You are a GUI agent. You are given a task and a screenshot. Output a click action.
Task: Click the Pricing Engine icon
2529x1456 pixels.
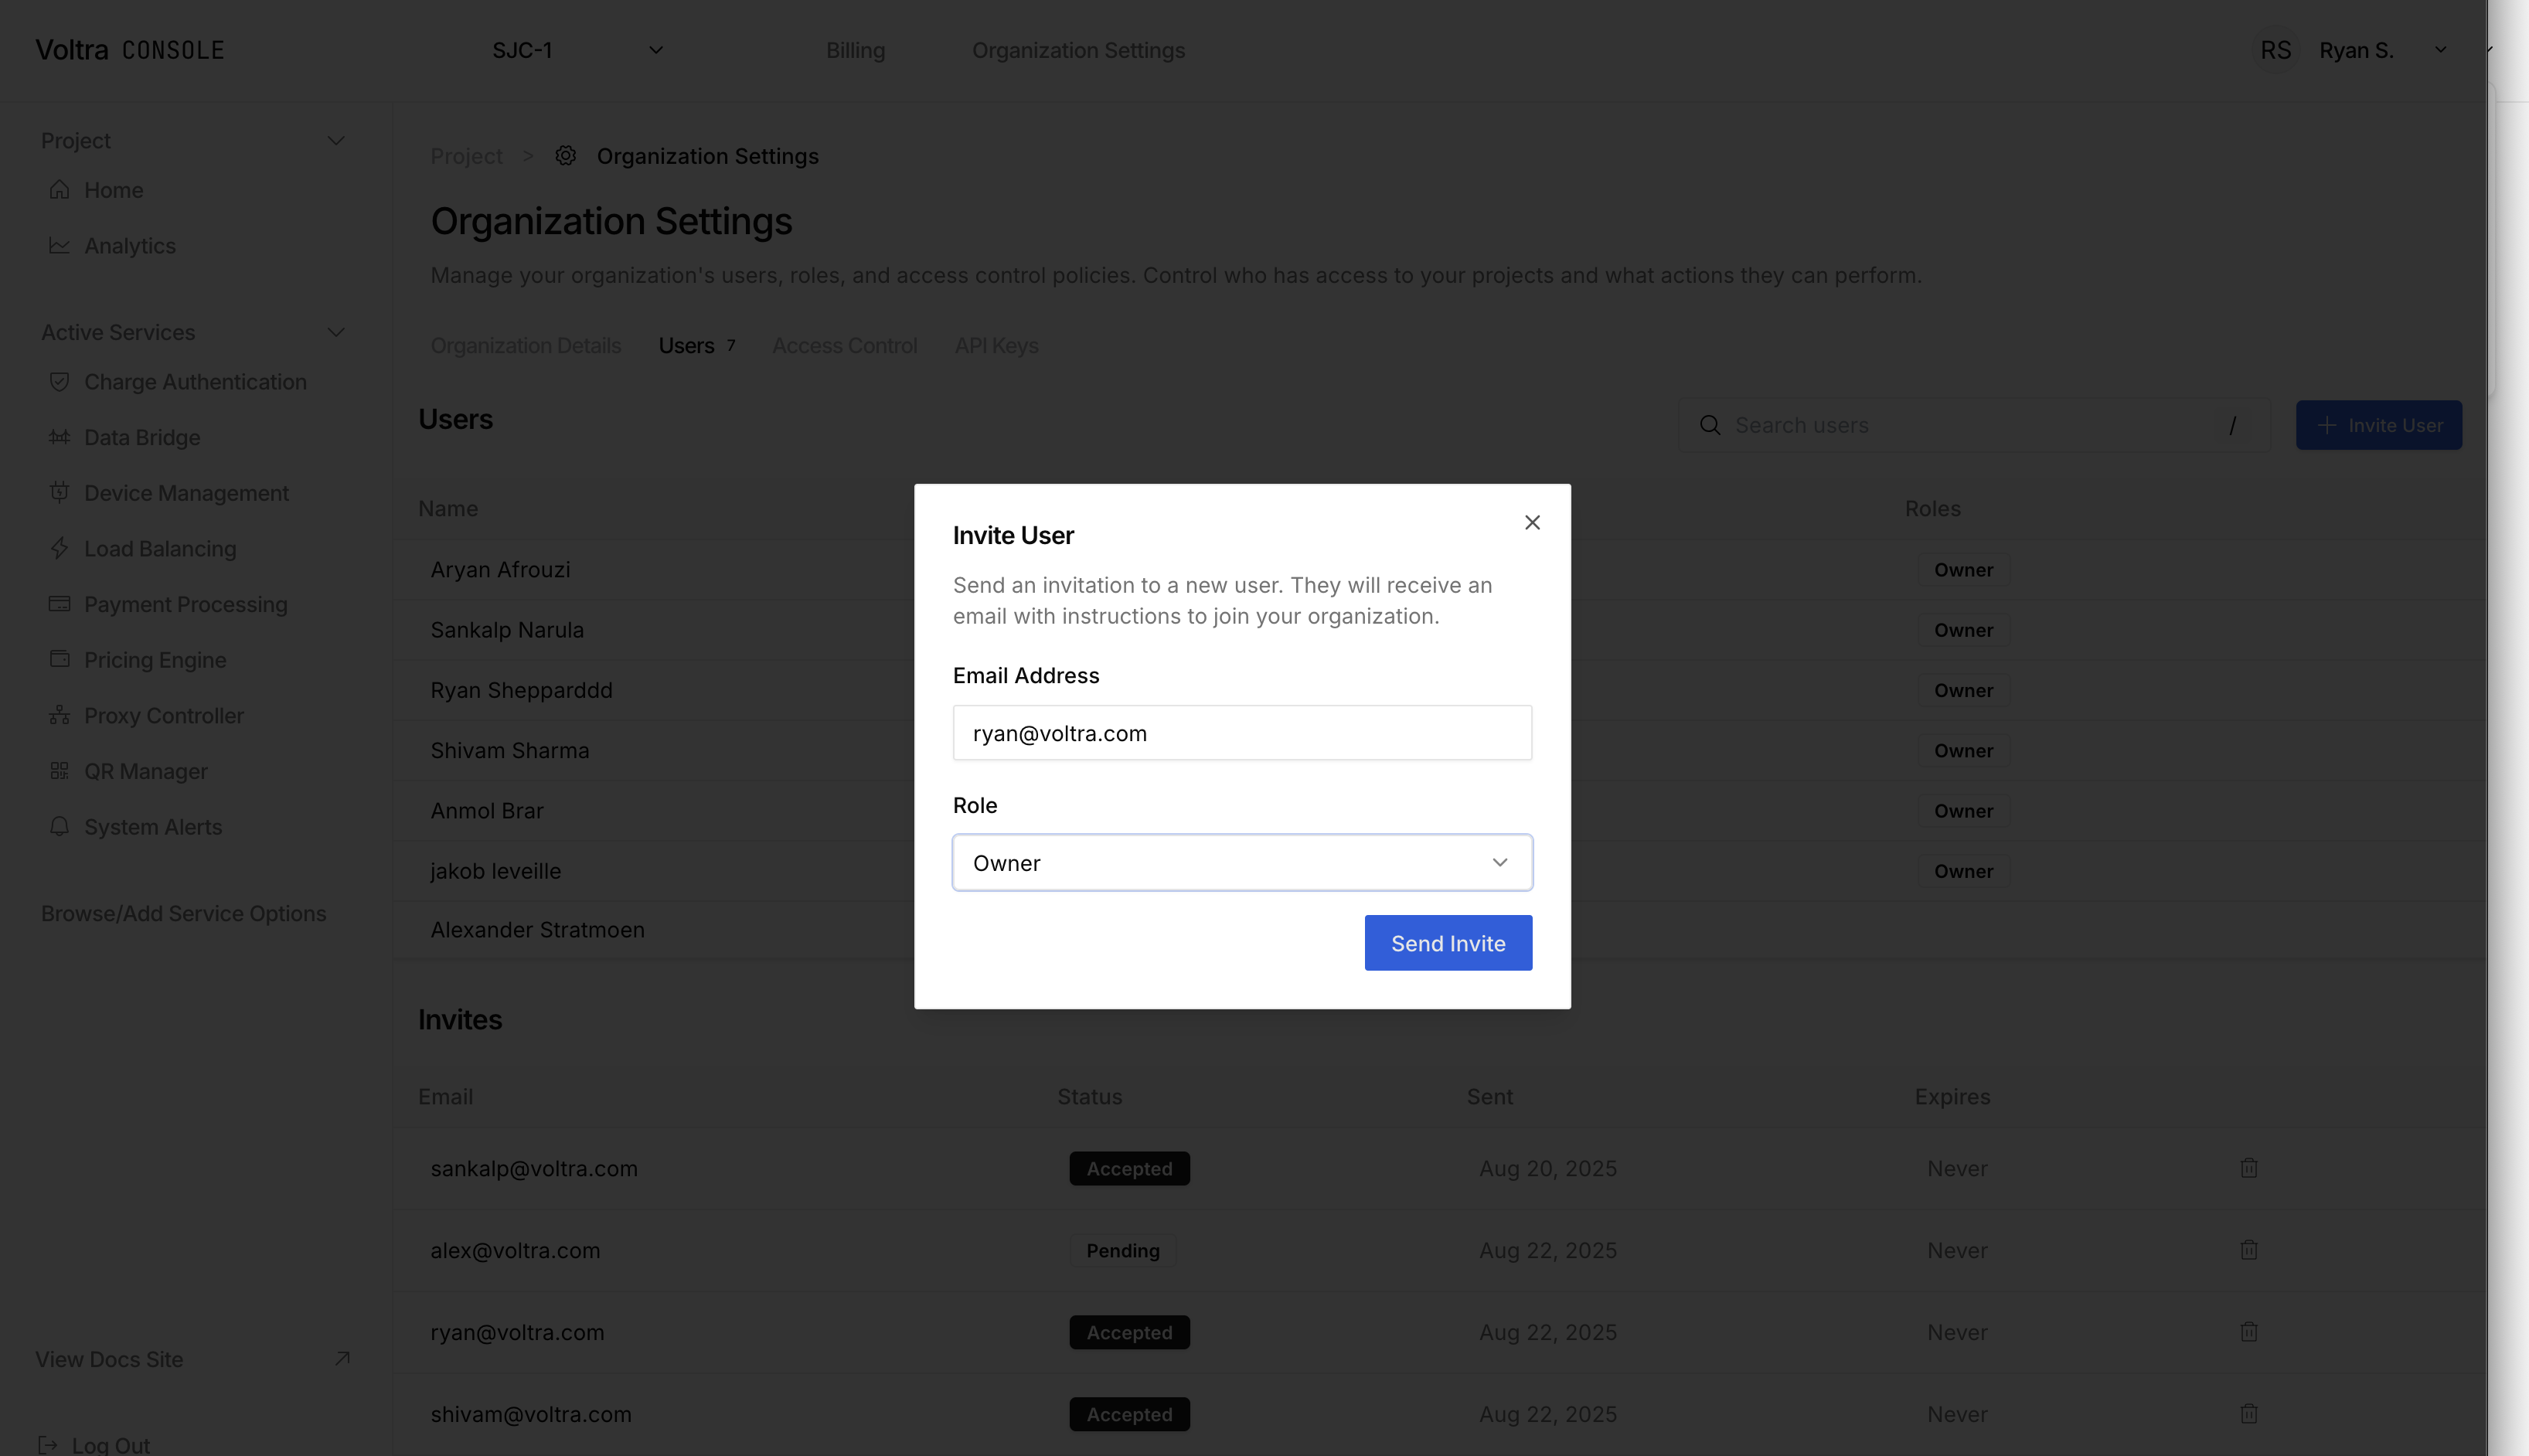tap(59, 659)
